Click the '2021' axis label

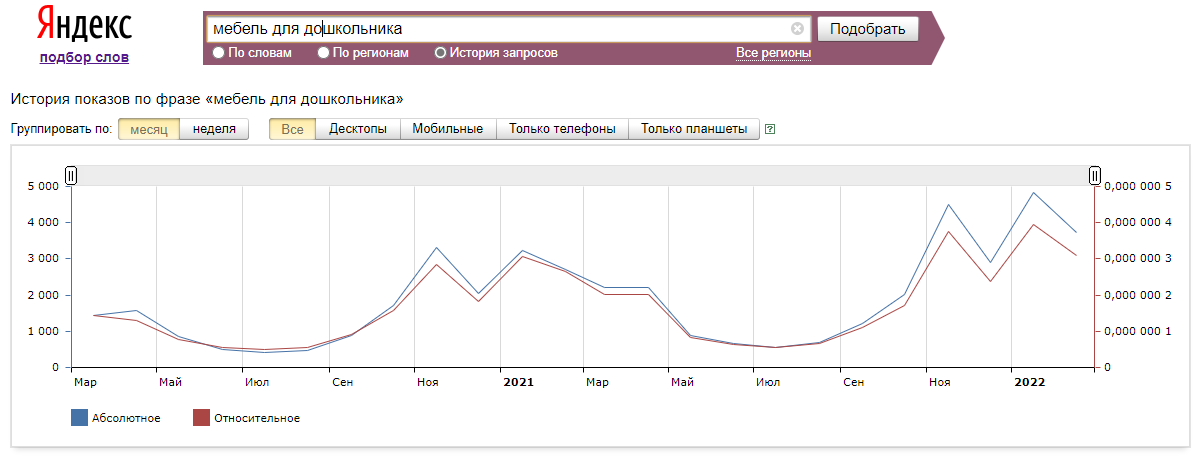click(x=518, y=381)
